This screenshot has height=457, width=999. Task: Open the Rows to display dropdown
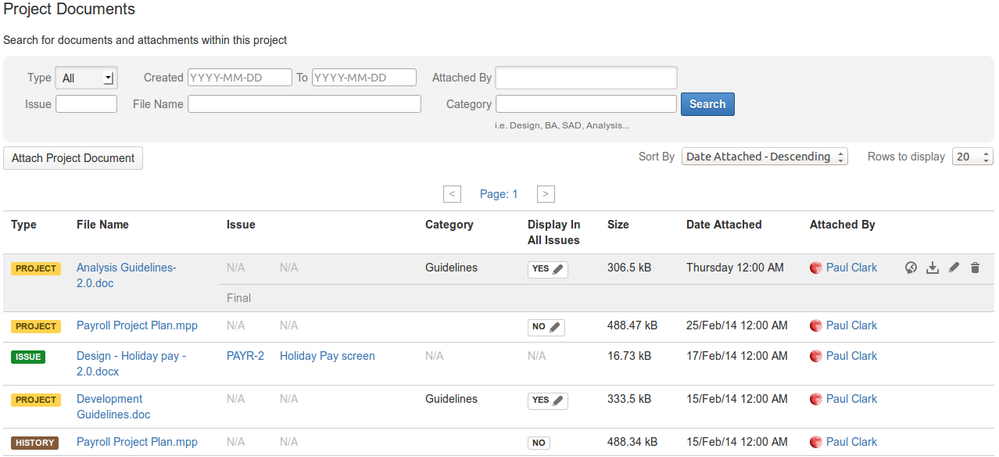[x=973, y=157]
